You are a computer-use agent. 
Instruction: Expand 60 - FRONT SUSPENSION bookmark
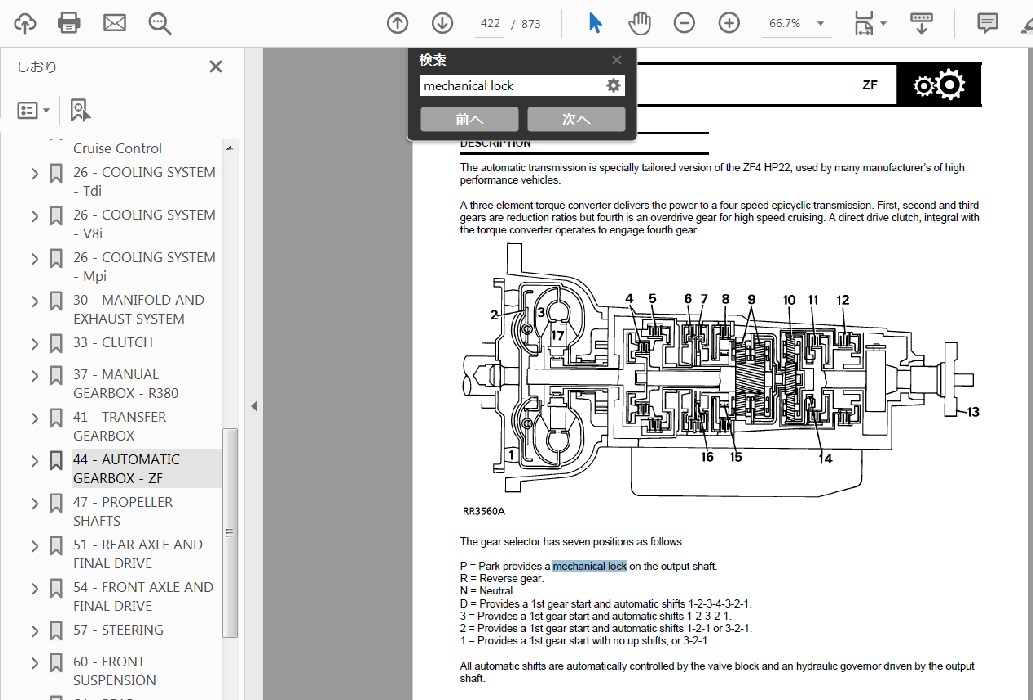pos(35,663)
